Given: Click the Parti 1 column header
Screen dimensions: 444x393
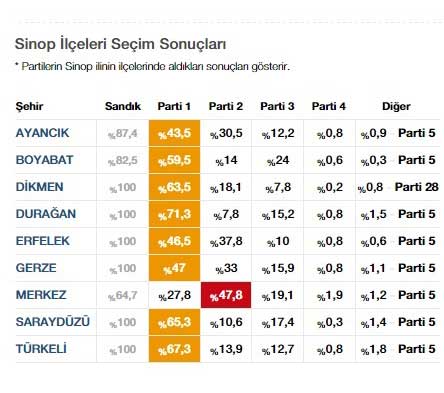Looking at the screenshot, I should pos(174,106).
